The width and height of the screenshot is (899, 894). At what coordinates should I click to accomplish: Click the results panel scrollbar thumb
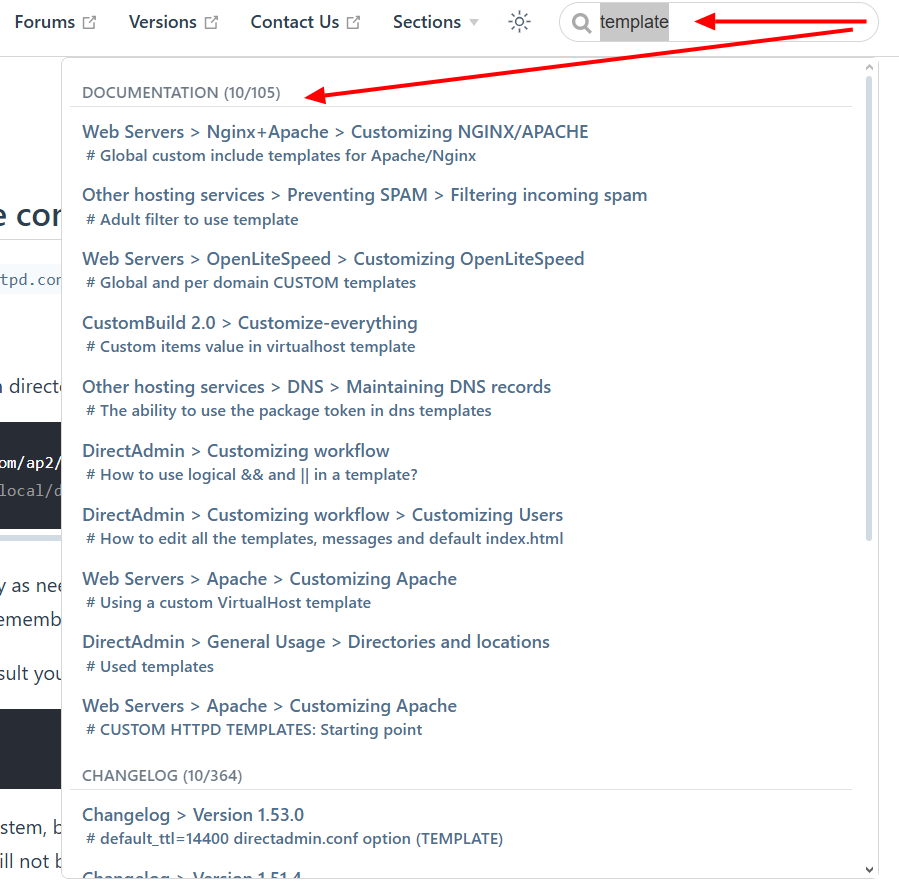[x=869, y=309]
